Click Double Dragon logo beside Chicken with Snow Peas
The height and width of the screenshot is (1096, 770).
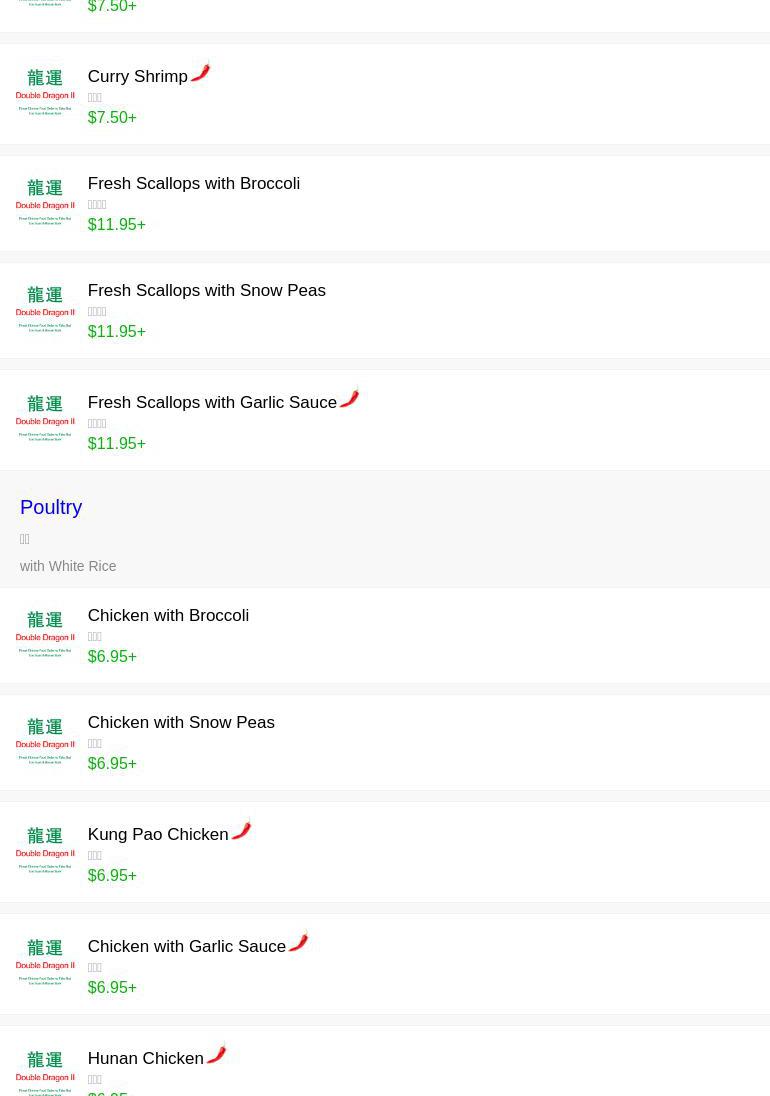[x=45, y=741]
